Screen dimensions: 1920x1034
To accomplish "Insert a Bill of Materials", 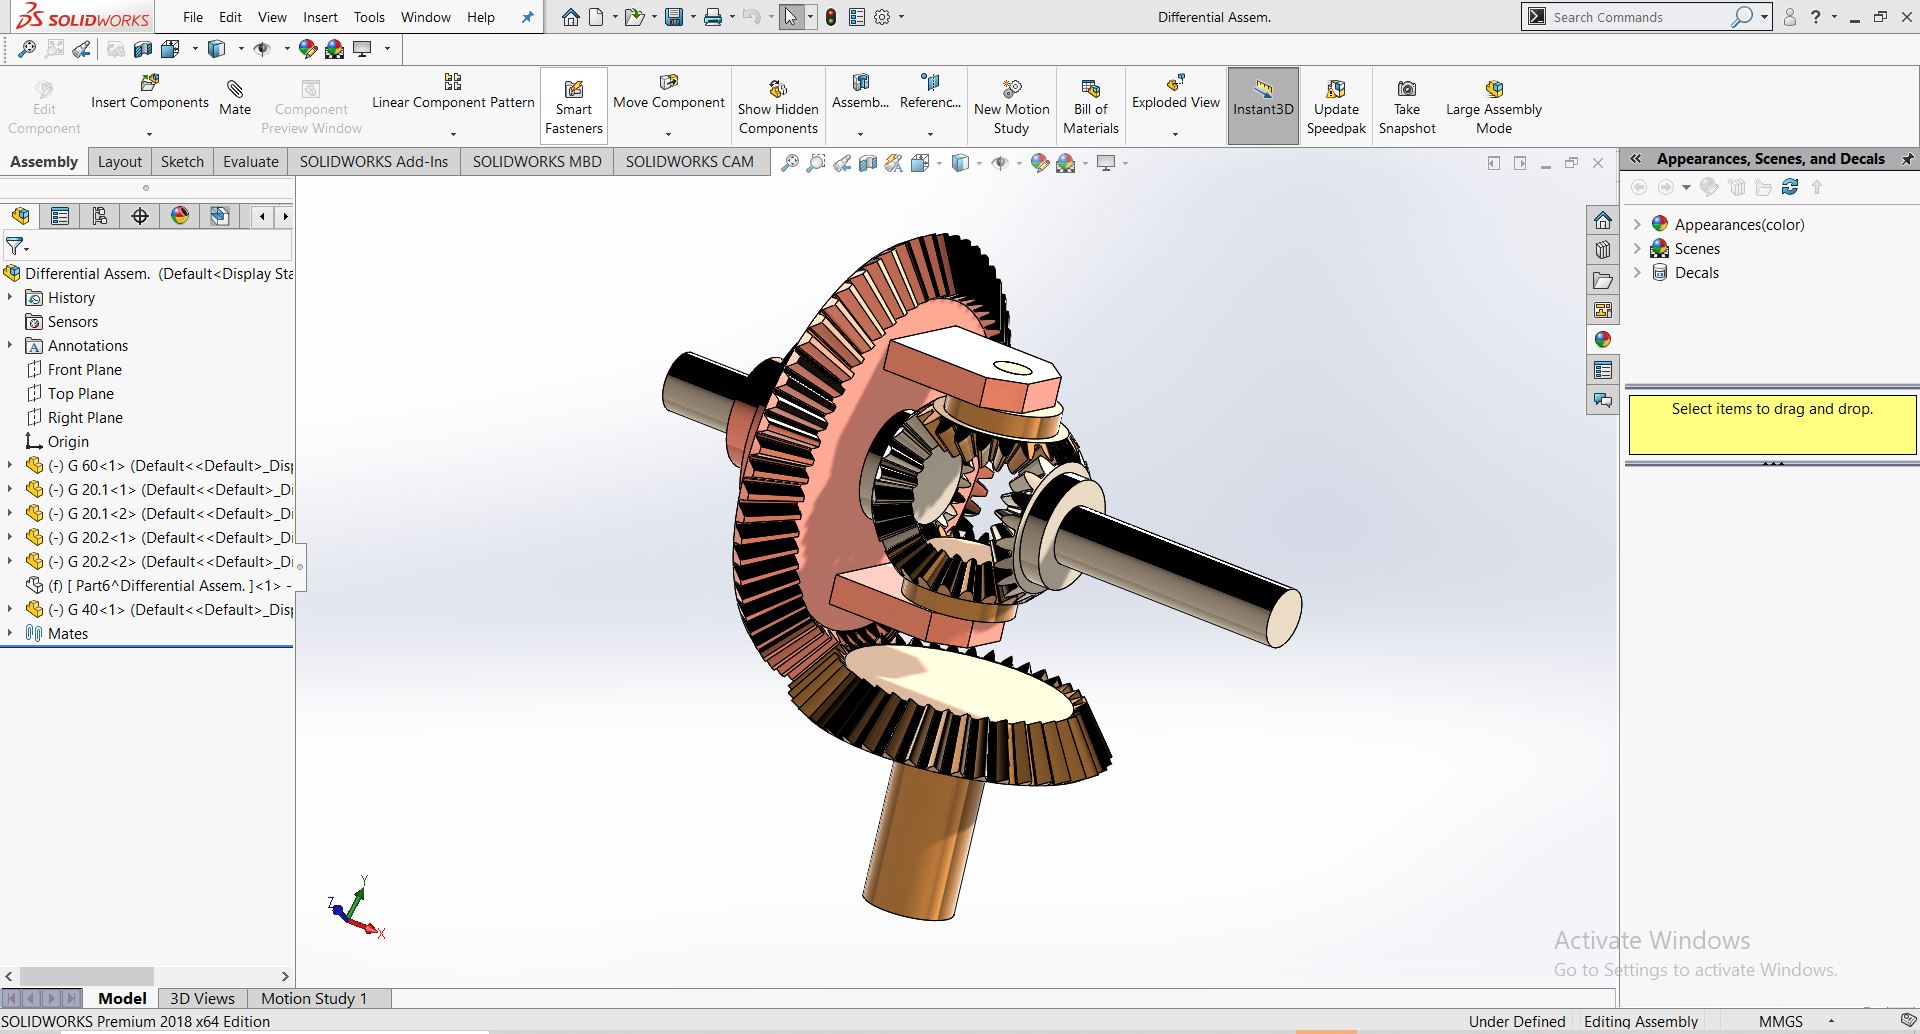I will [1091, 107].
